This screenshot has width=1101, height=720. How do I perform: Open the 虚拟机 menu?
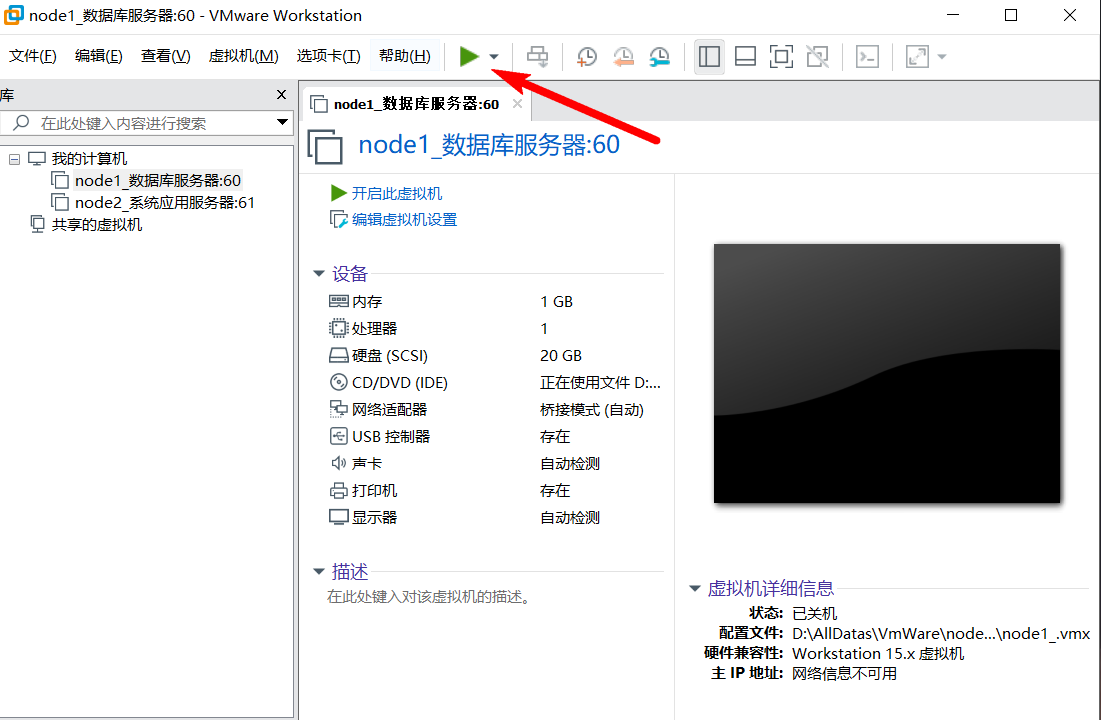click(x=243, y=56)
